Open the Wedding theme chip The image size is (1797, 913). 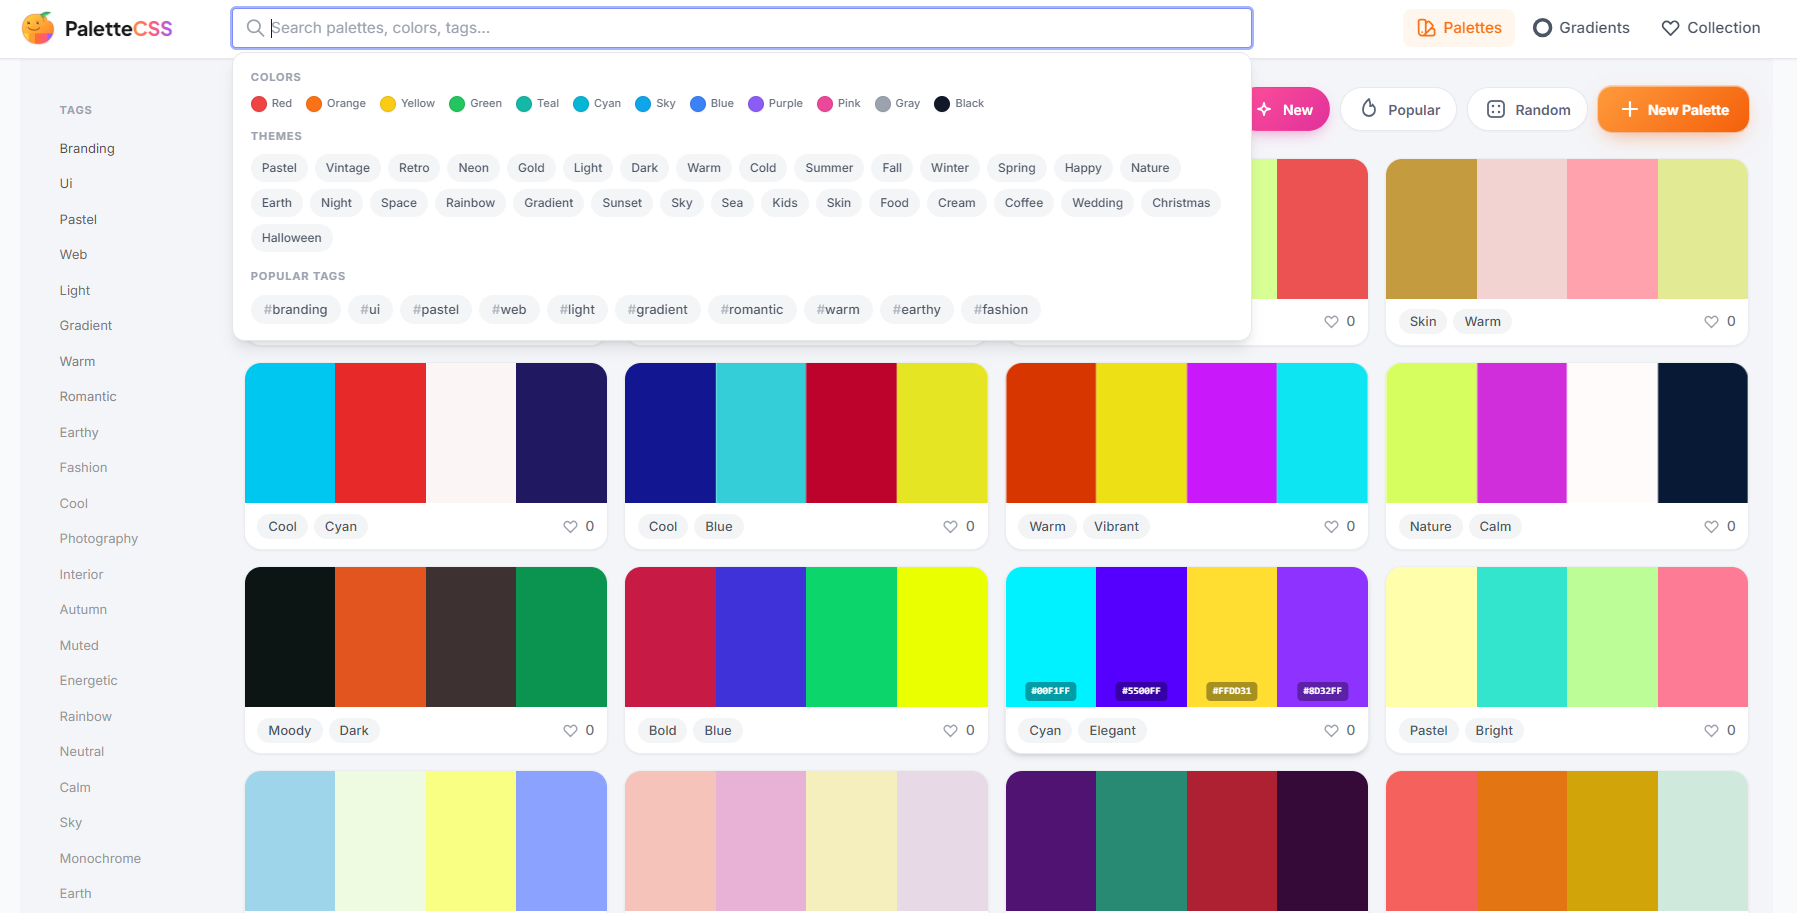[1097, 203]
